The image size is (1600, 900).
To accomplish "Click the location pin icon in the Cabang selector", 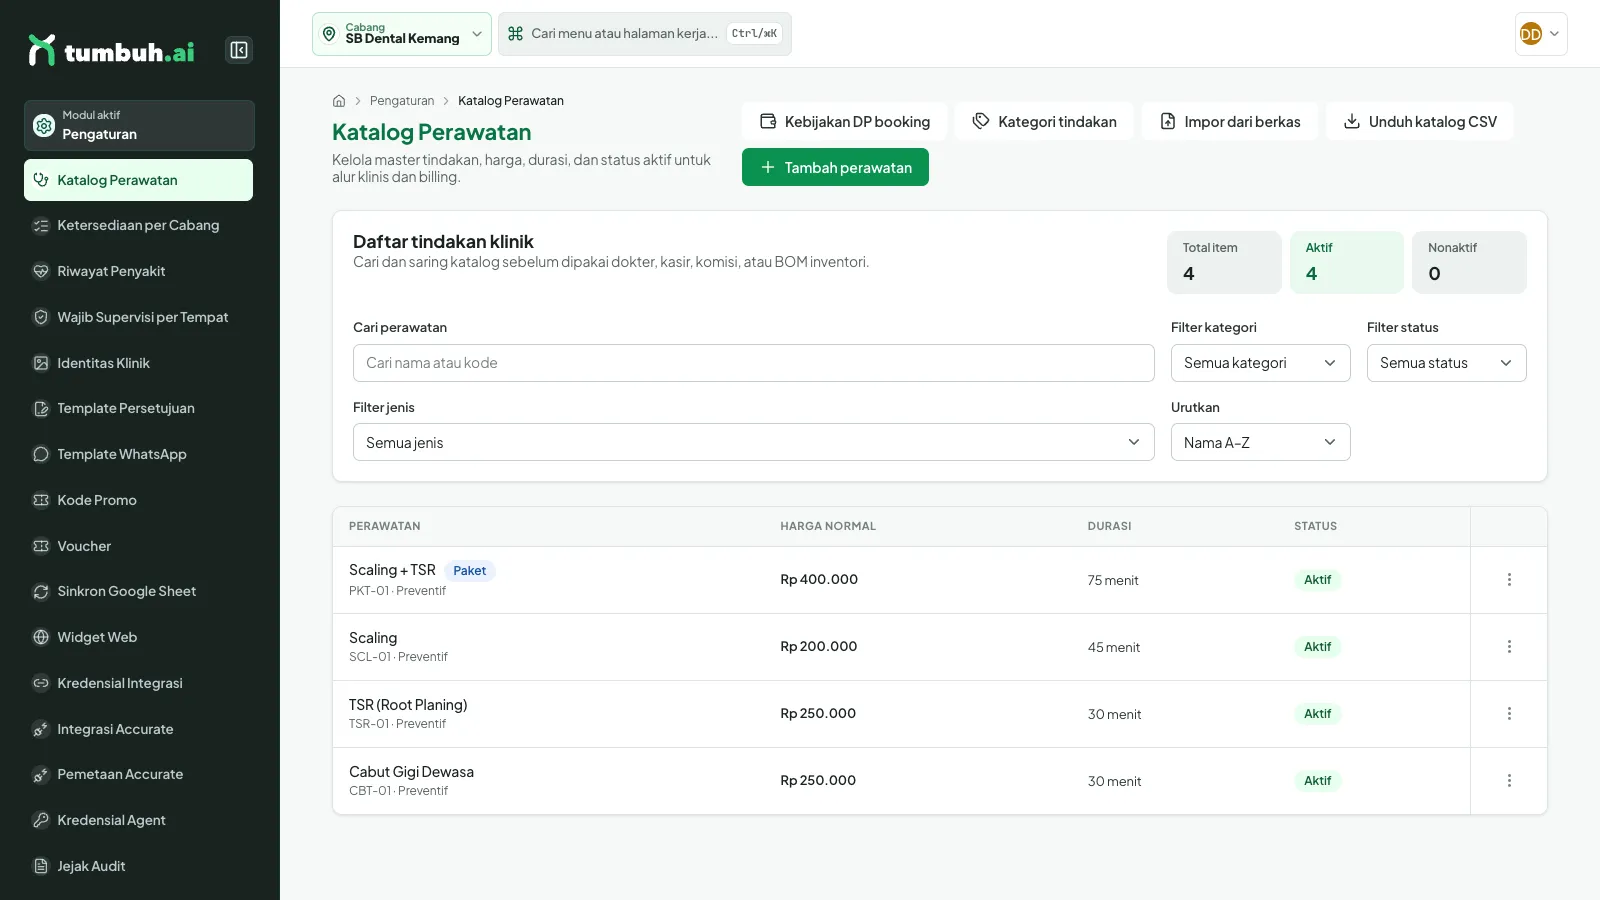I will [x=329, y=34].
